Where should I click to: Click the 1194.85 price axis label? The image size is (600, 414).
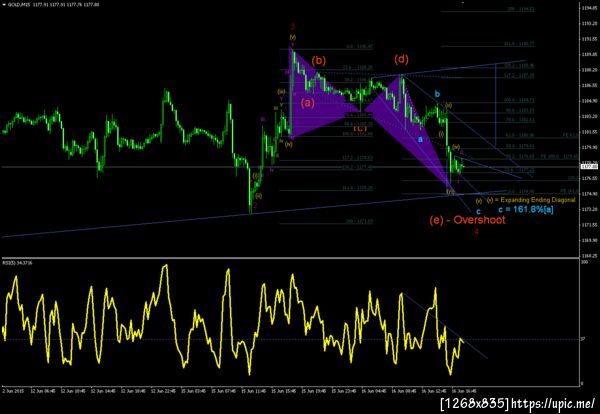(589, 8)
